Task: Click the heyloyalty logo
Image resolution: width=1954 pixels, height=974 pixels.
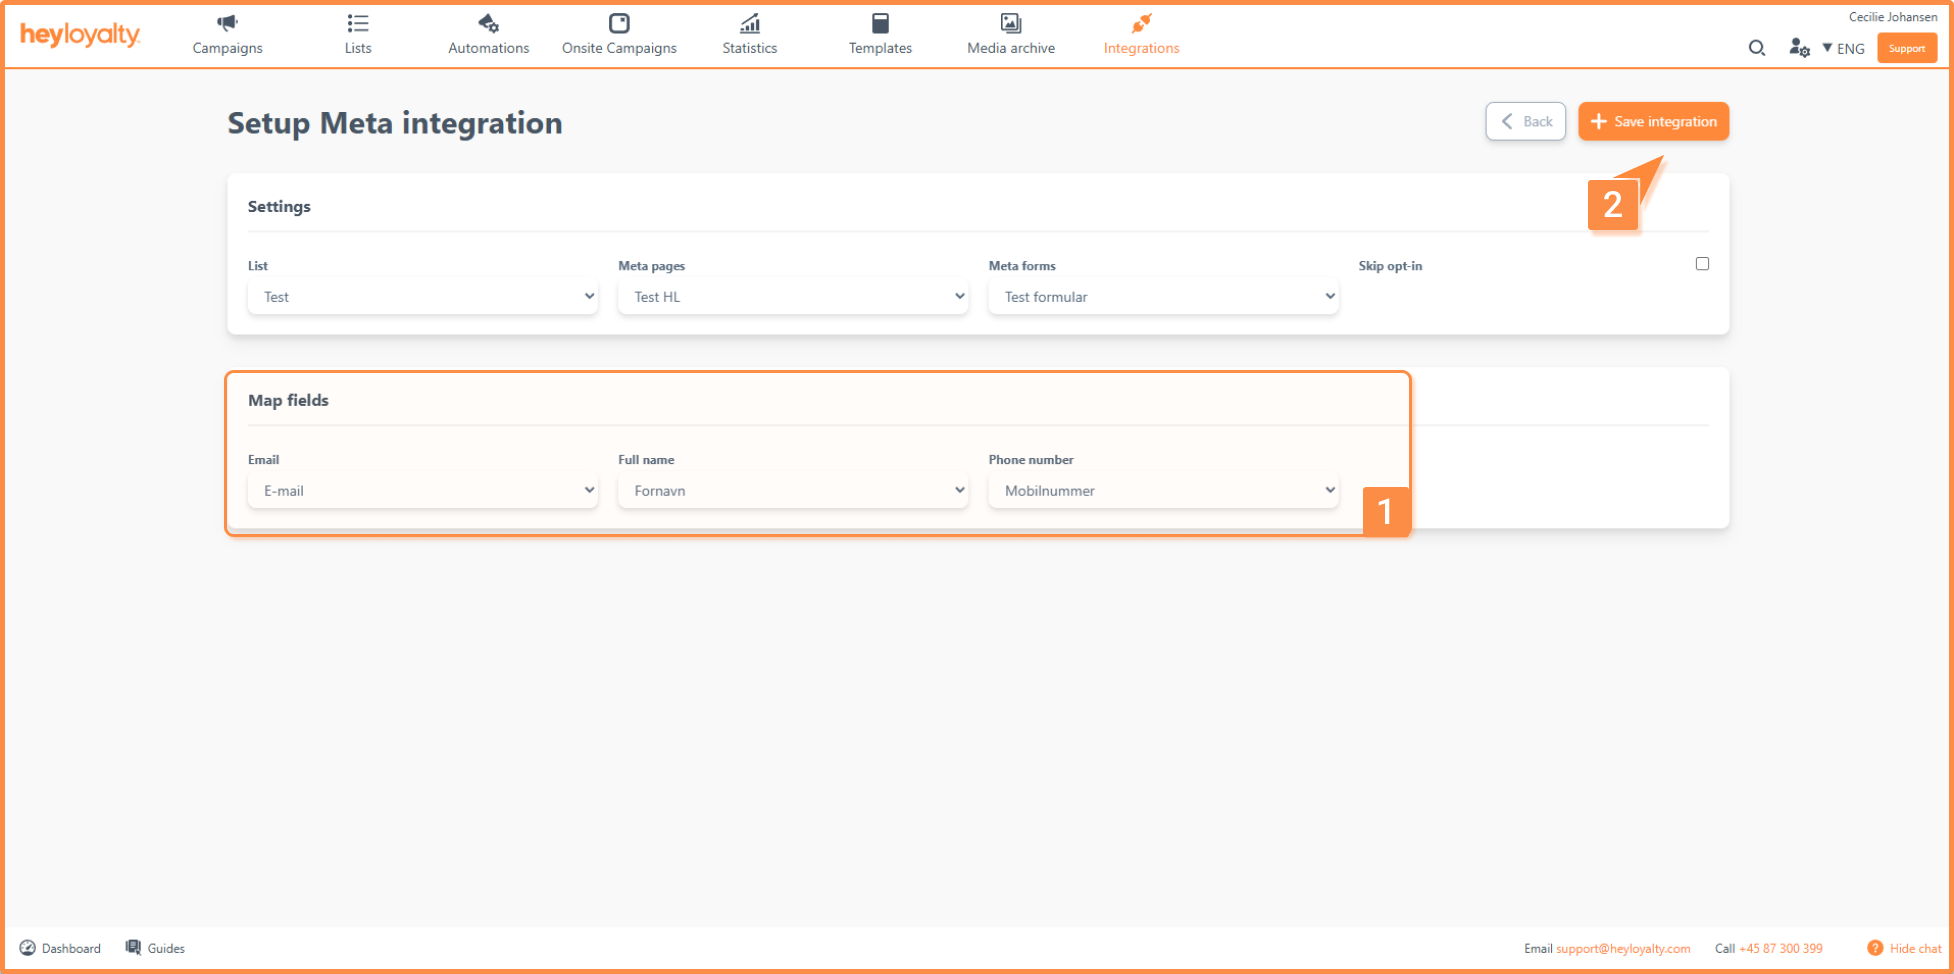Action: coord(80,35)
